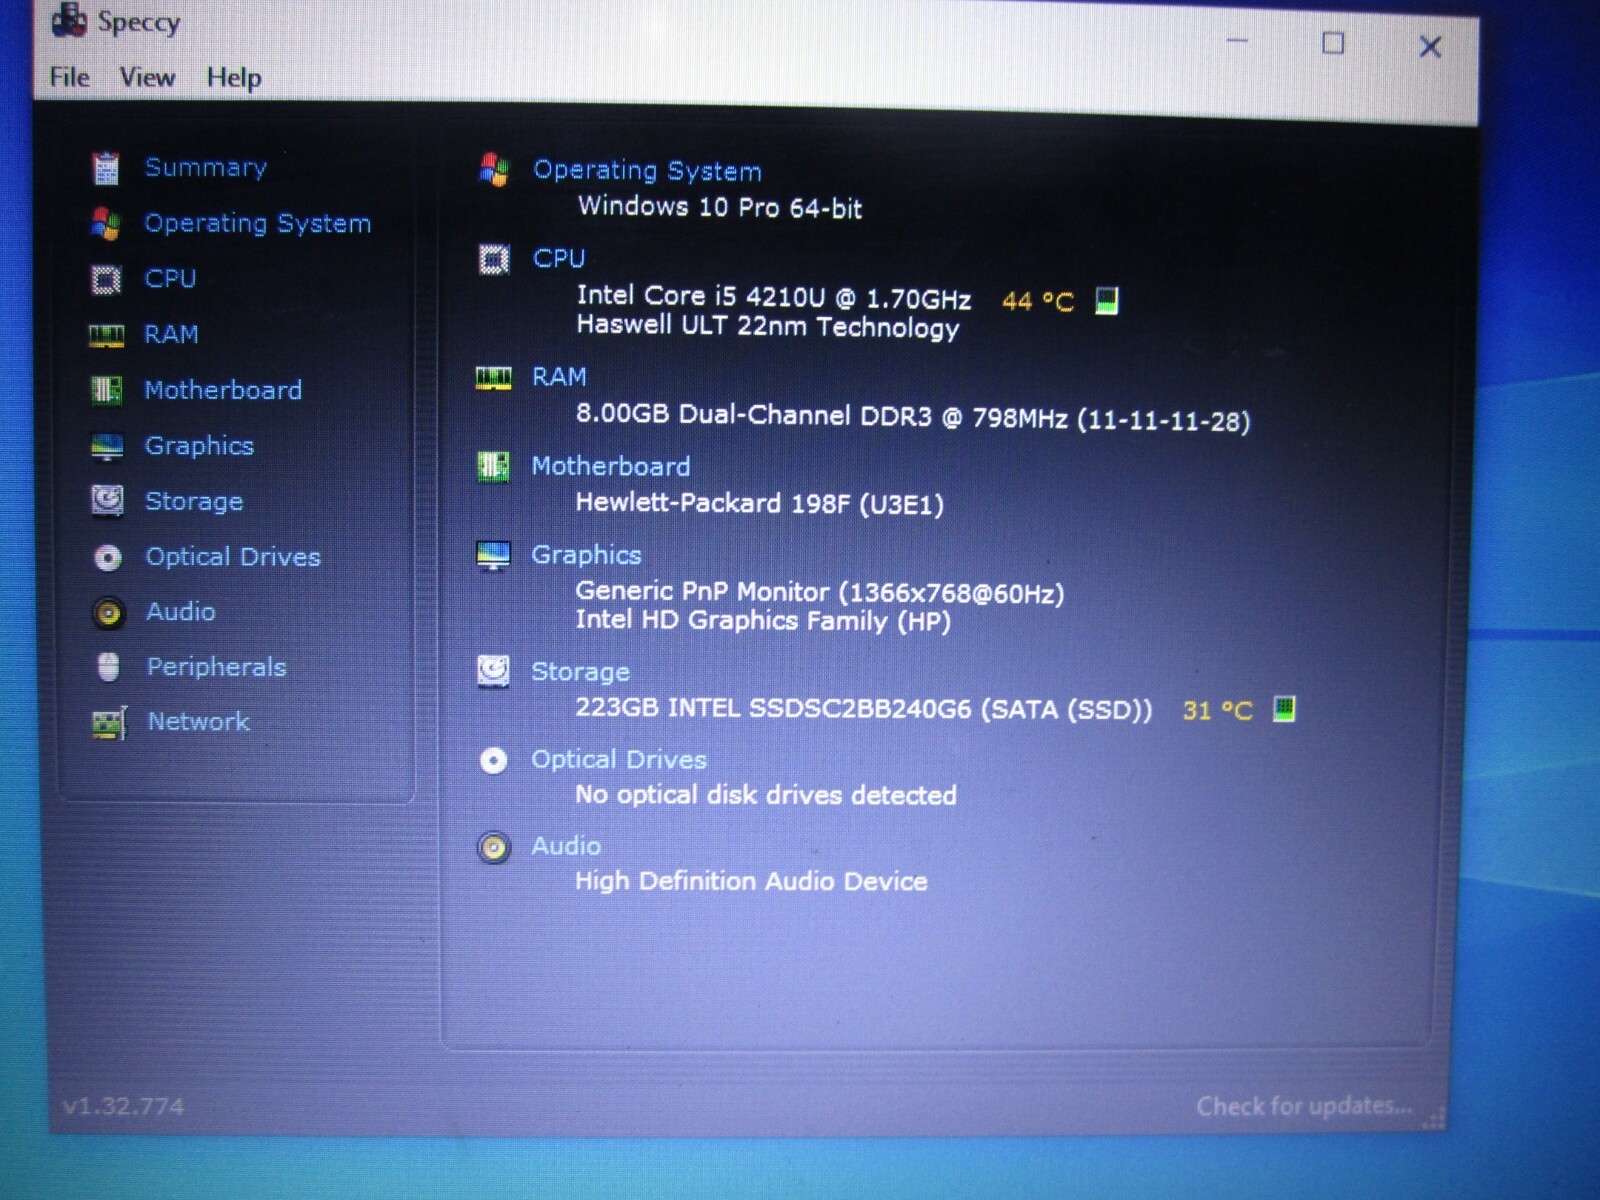1600x1200 pixels.
Task: Click the Audio speaker icon in sidebar
Action: tap(108, 612)
